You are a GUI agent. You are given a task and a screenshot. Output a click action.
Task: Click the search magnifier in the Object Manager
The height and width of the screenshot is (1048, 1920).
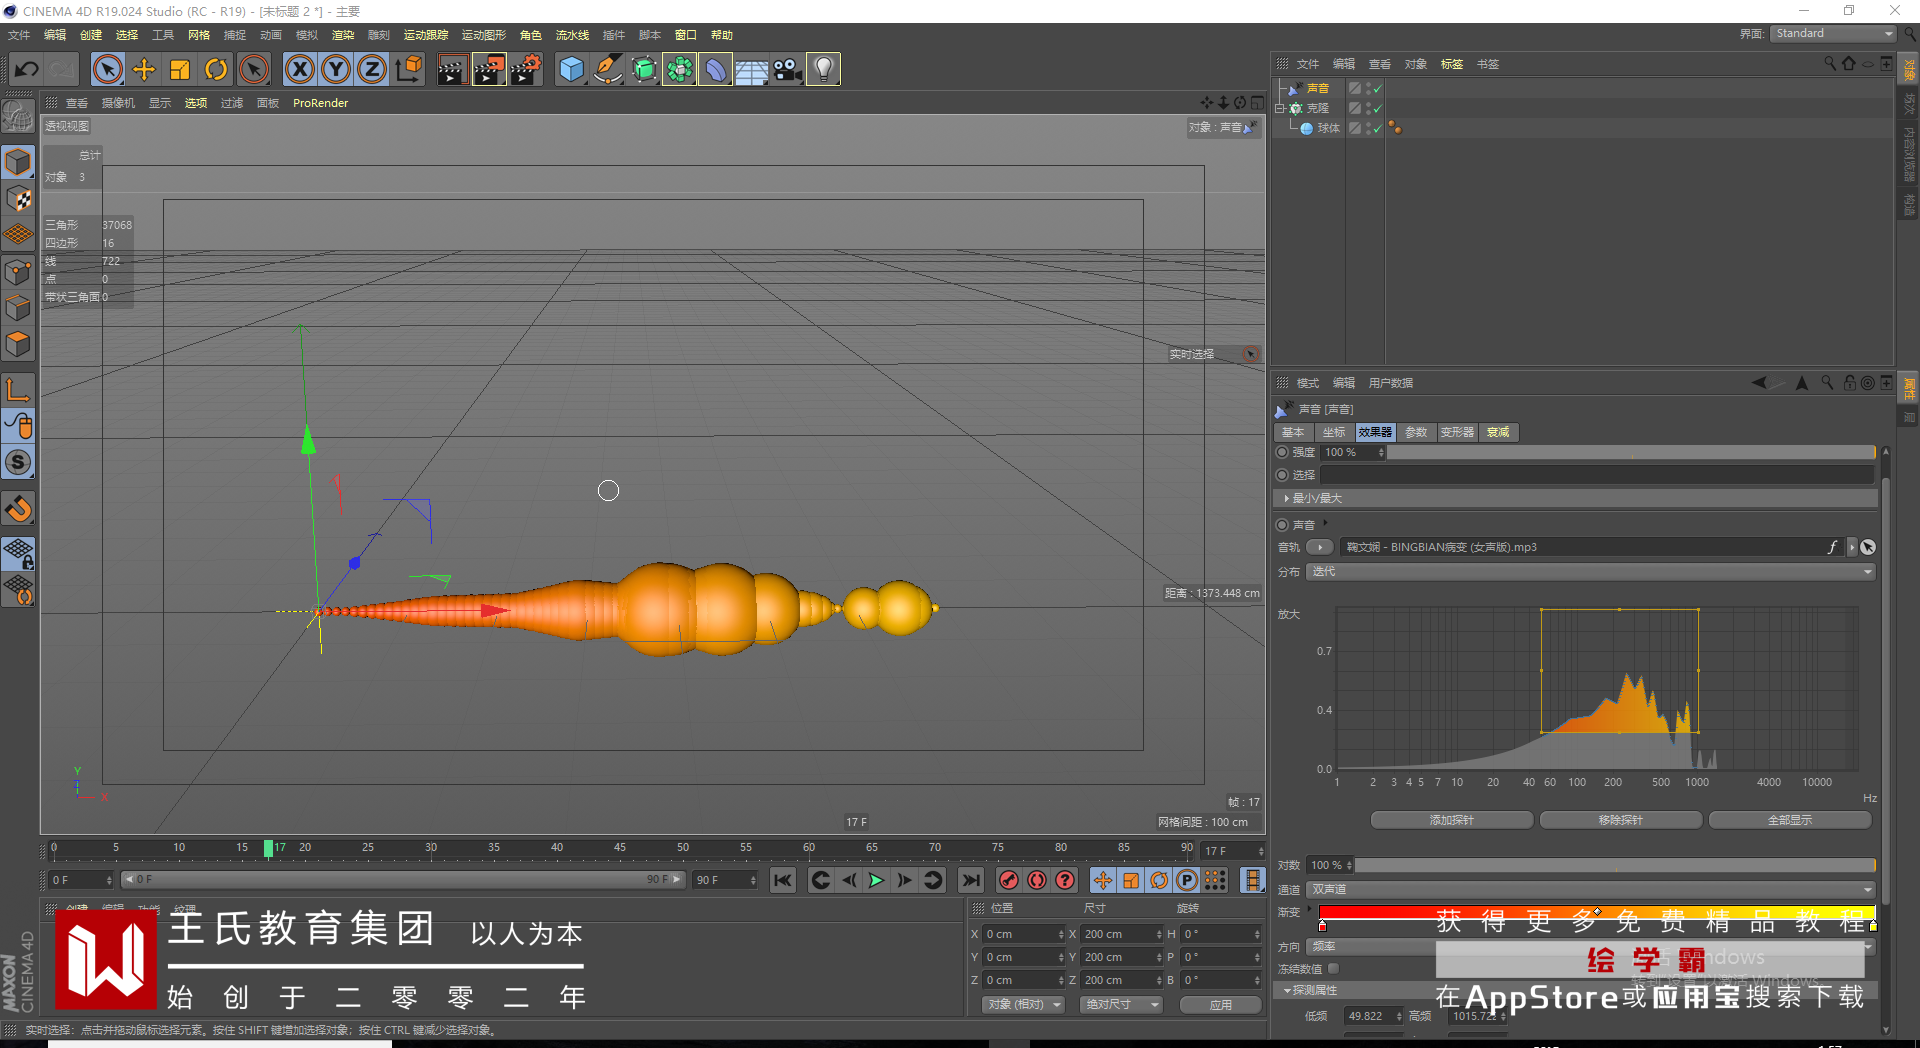(1829, 64)
